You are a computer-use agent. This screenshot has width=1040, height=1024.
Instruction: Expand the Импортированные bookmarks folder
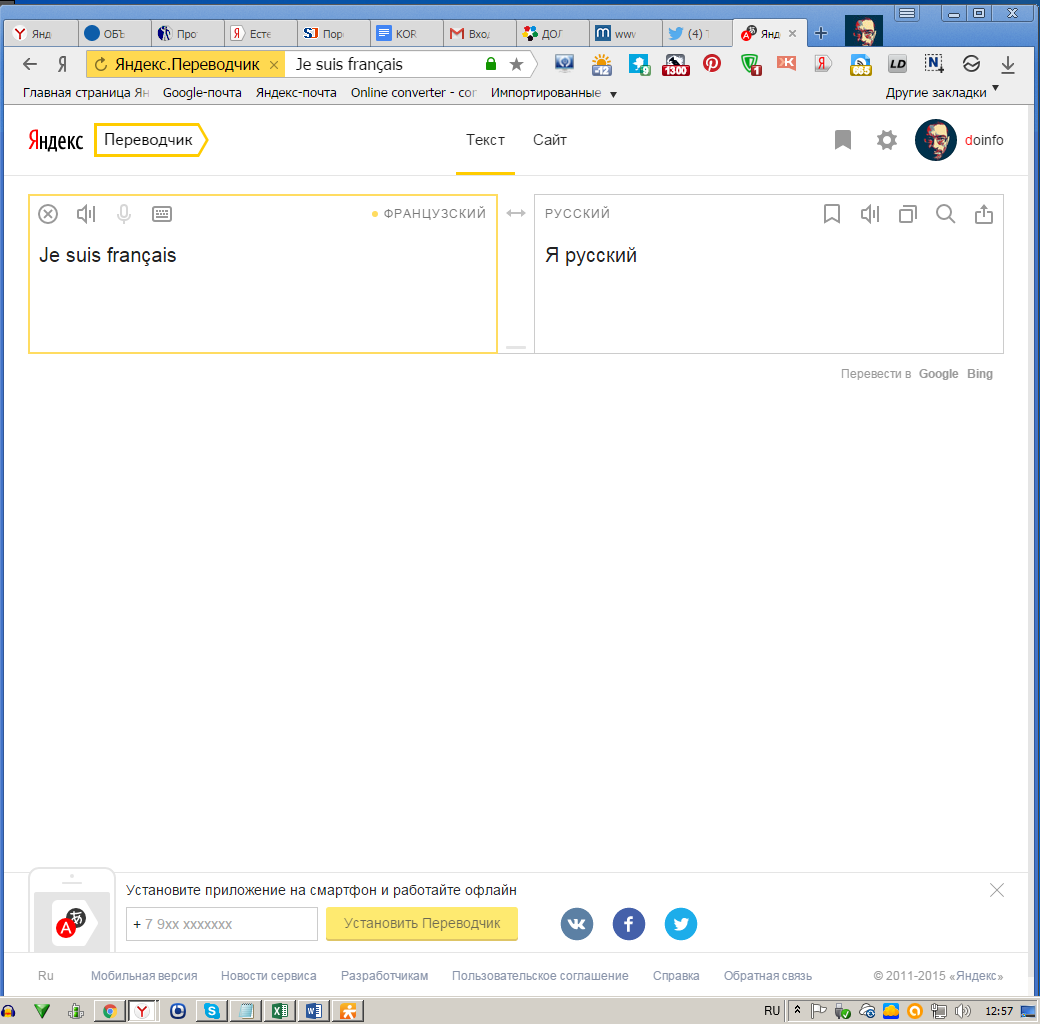(553, 93)
